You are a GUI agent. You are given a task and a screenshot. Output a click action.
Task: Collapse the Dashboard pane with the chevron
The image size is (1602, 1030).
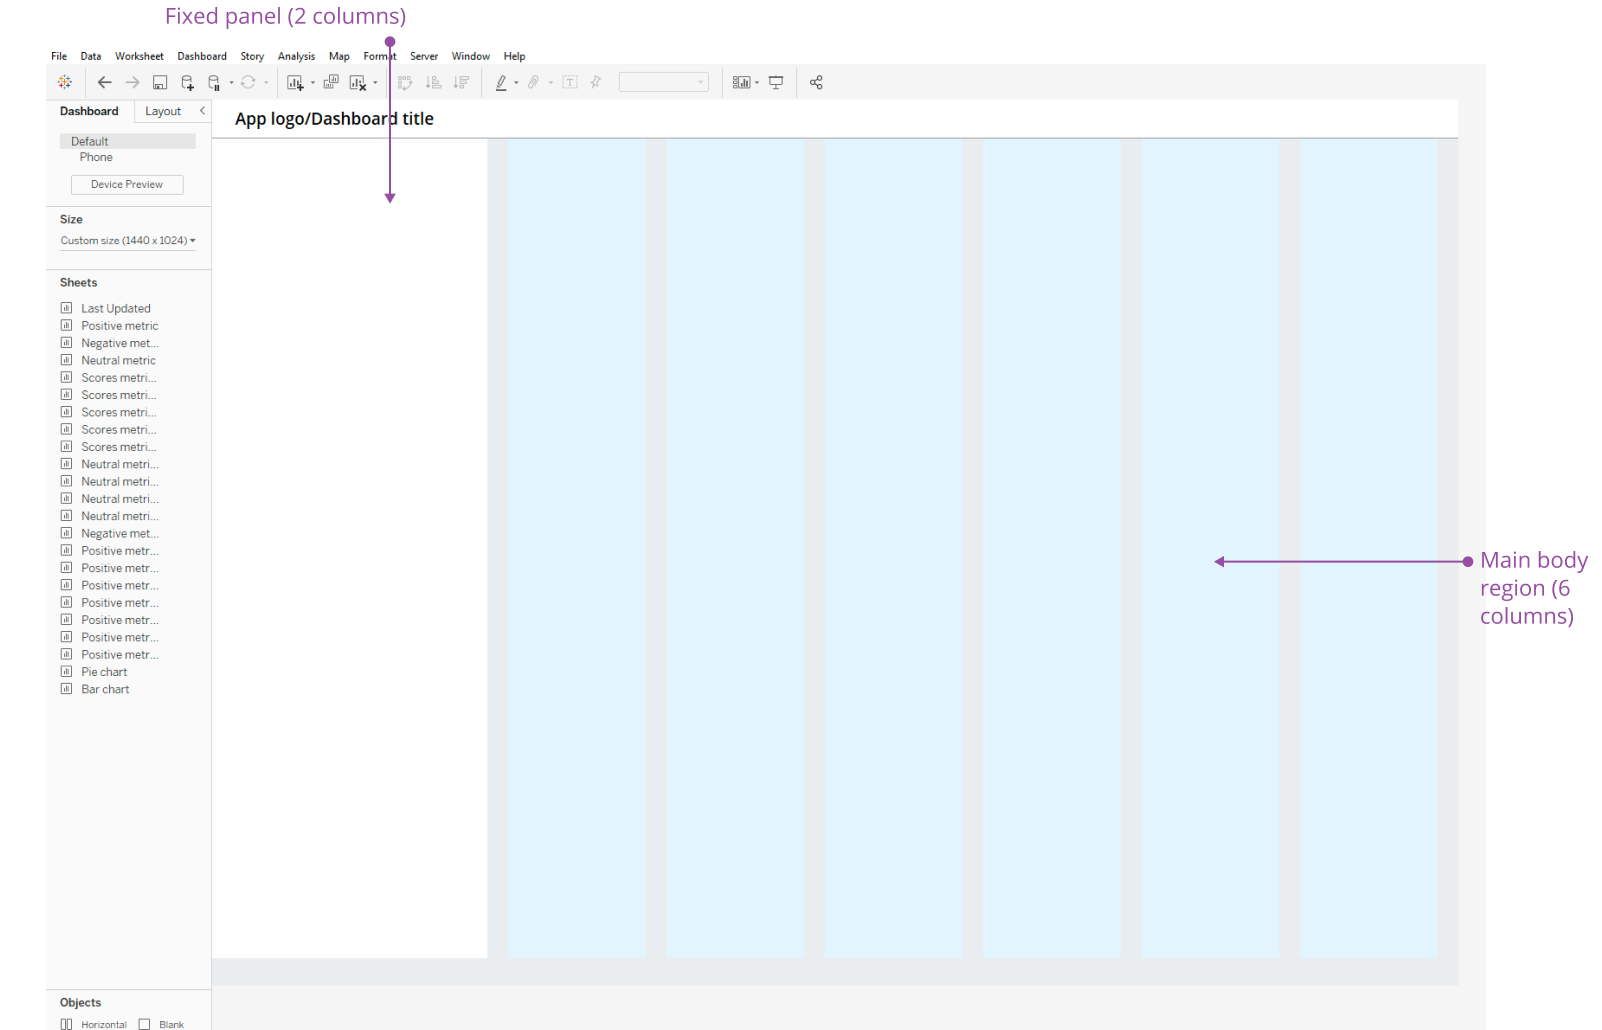coord(202,110)
